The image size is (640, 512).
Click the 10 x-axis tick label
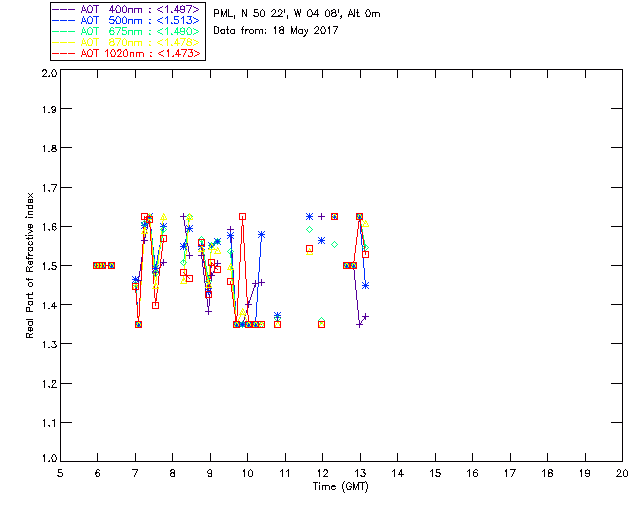pyautogui.click(x=247, y=473)
